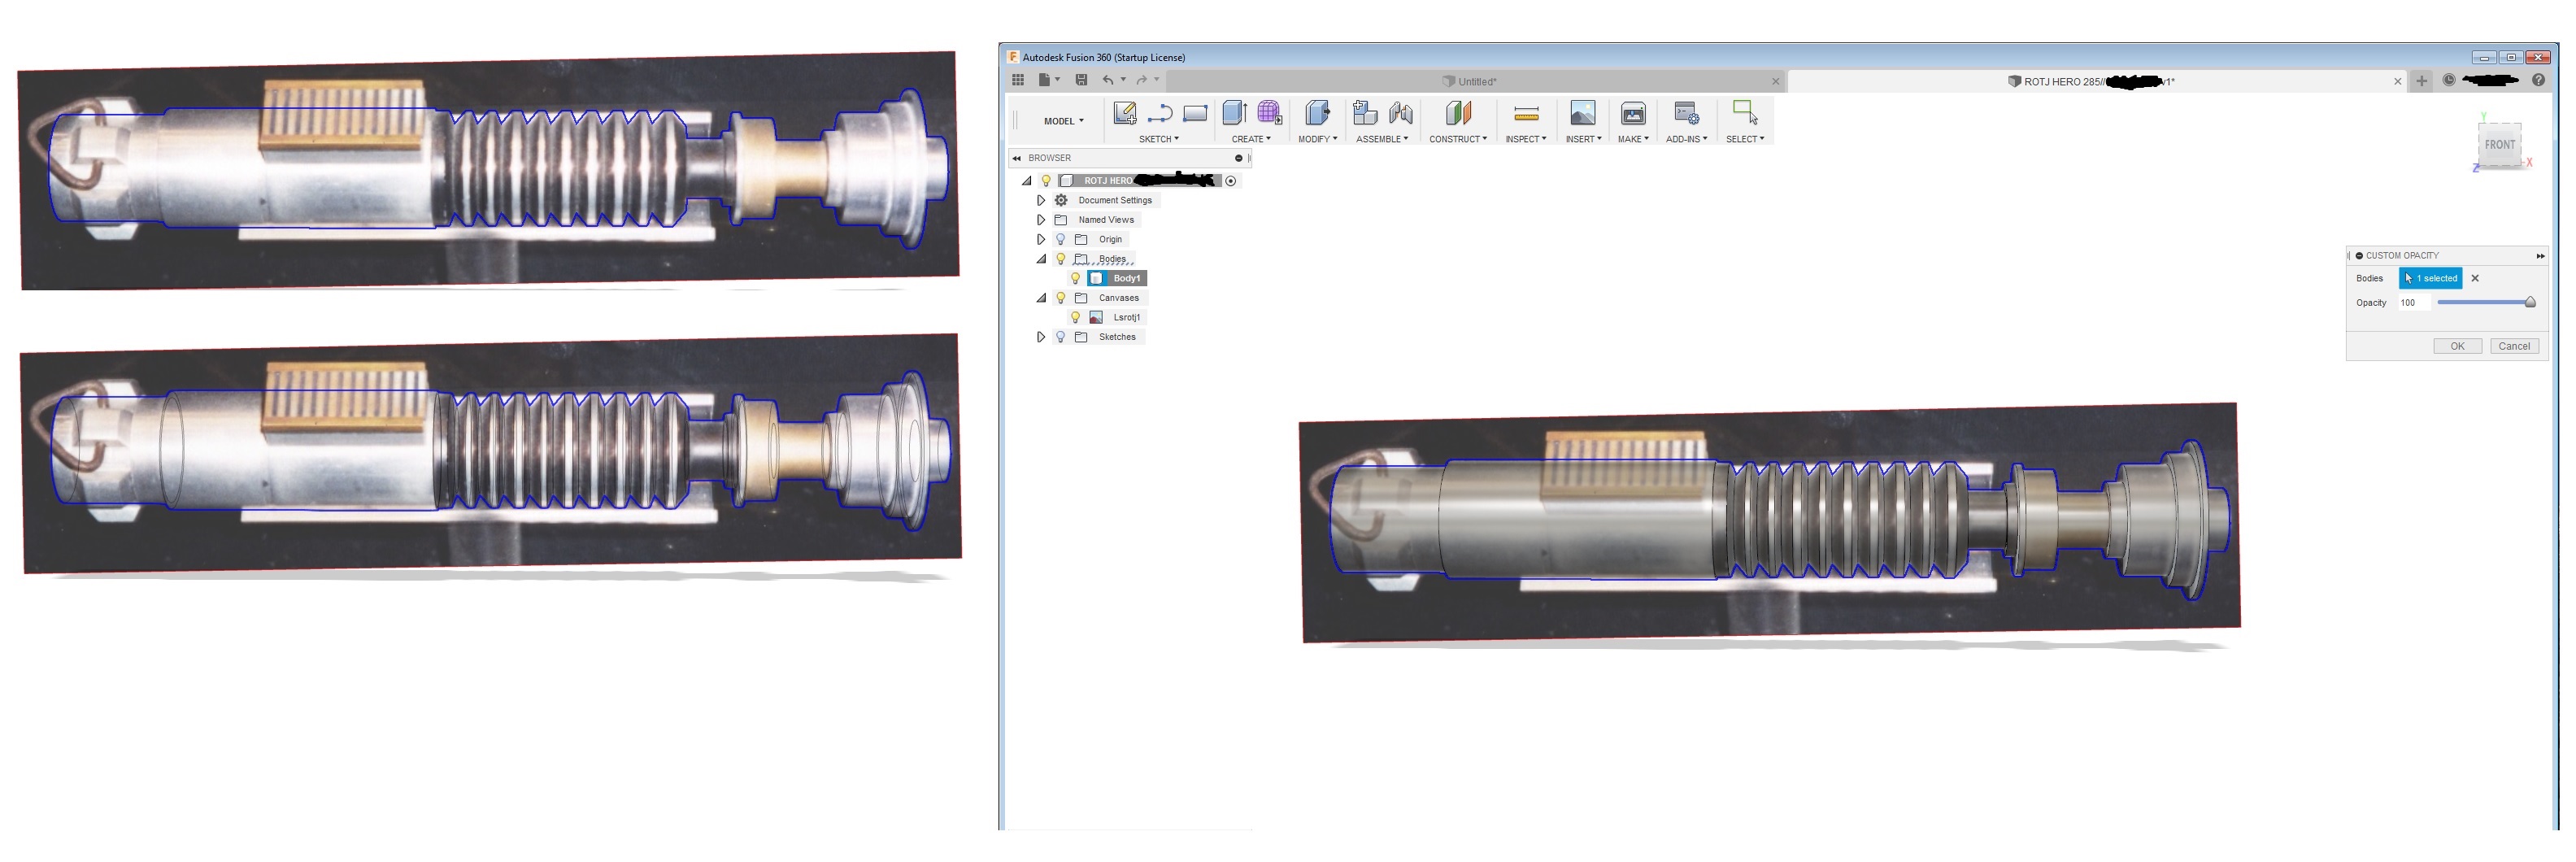Viewport: 2576px width, 862px height.
Task: Select the Offset Plane construct icon
Action: [1458, 113]
